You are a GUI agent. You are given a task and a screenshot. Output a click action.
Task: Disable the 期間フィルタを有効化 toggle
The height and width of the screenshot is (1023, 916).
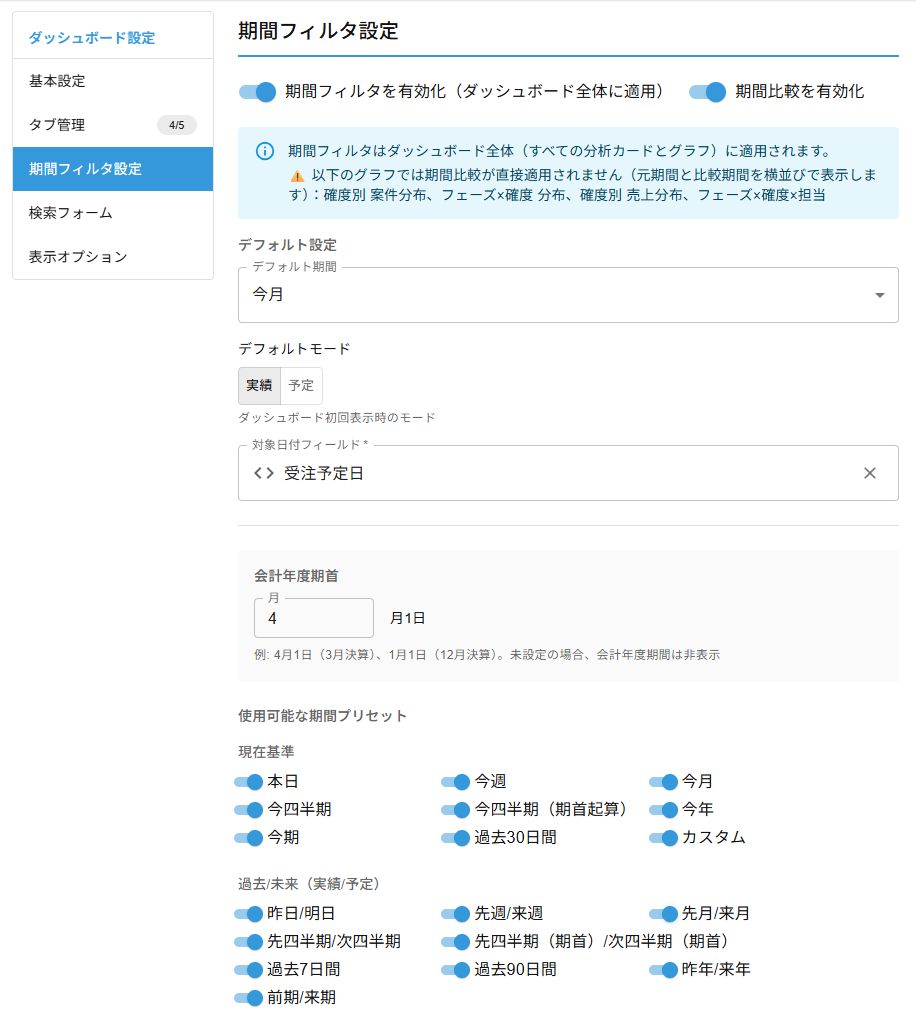tap(256, 91)
